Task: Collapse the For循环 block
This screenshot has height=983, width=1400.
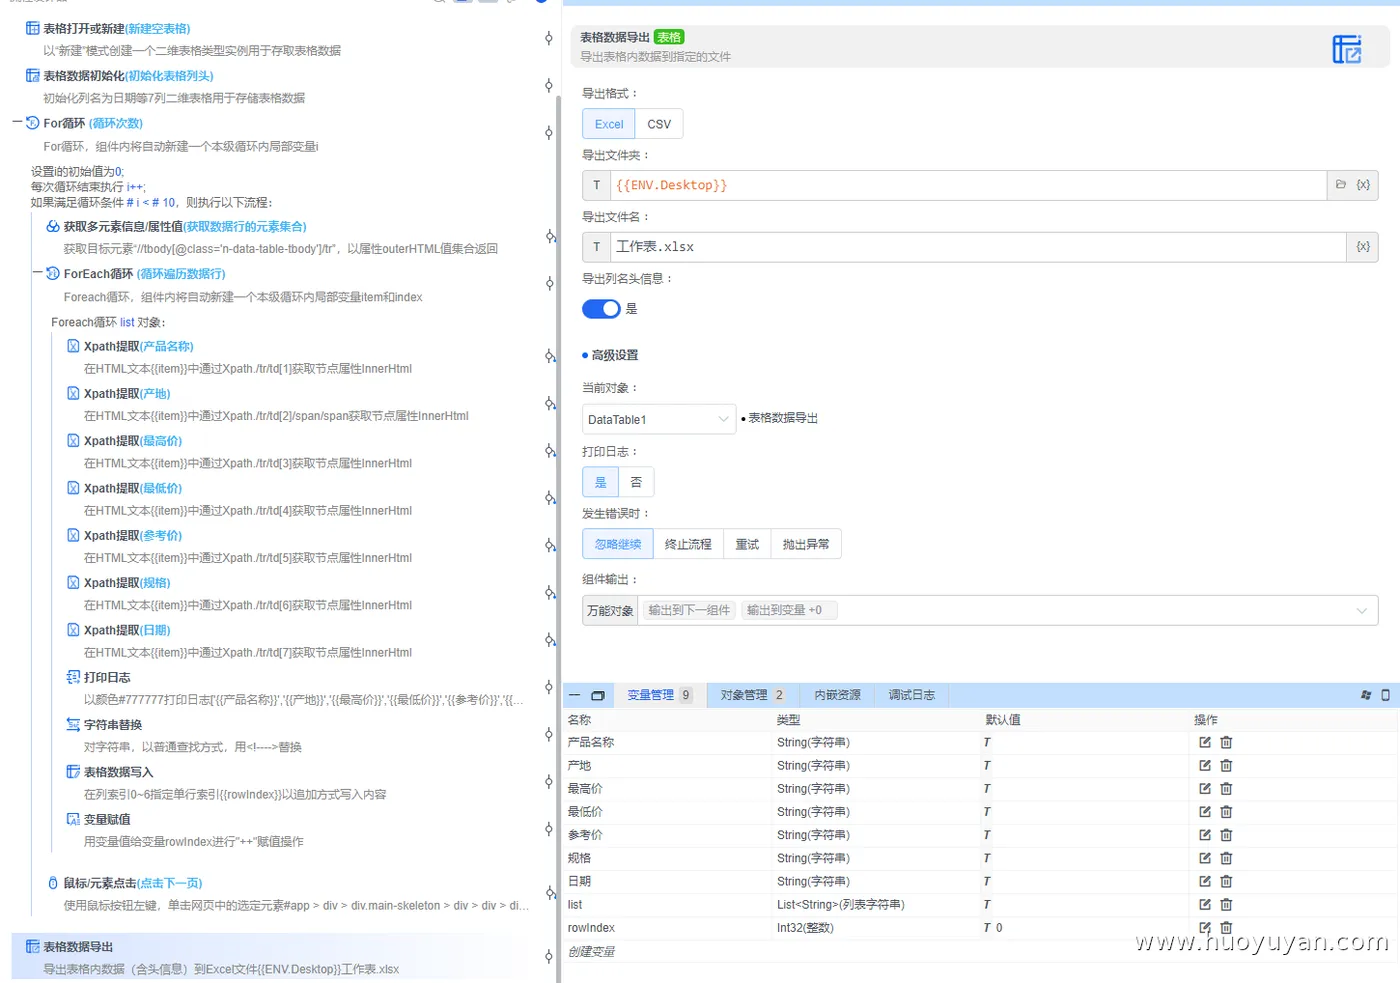Action: (x=17, y=122)
